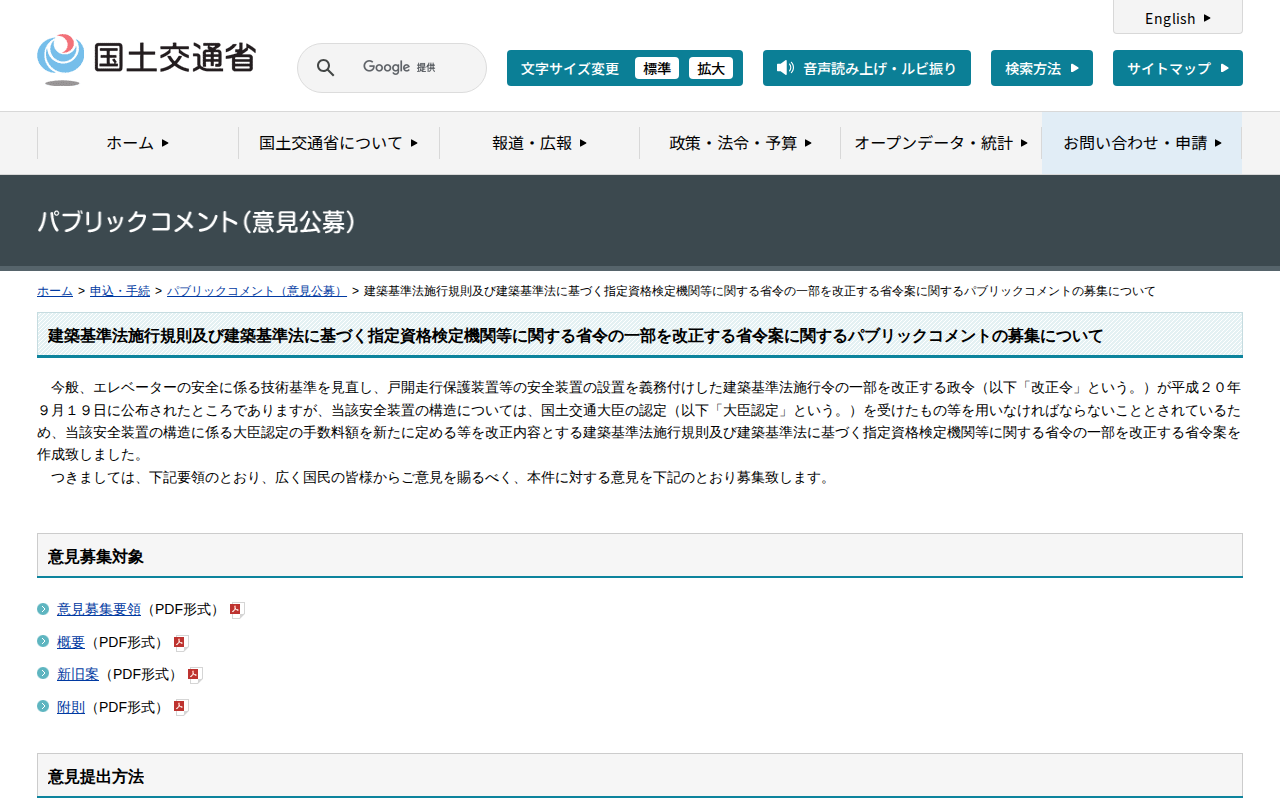
Task: Focus the Google site search field
Action: [410, 68]
